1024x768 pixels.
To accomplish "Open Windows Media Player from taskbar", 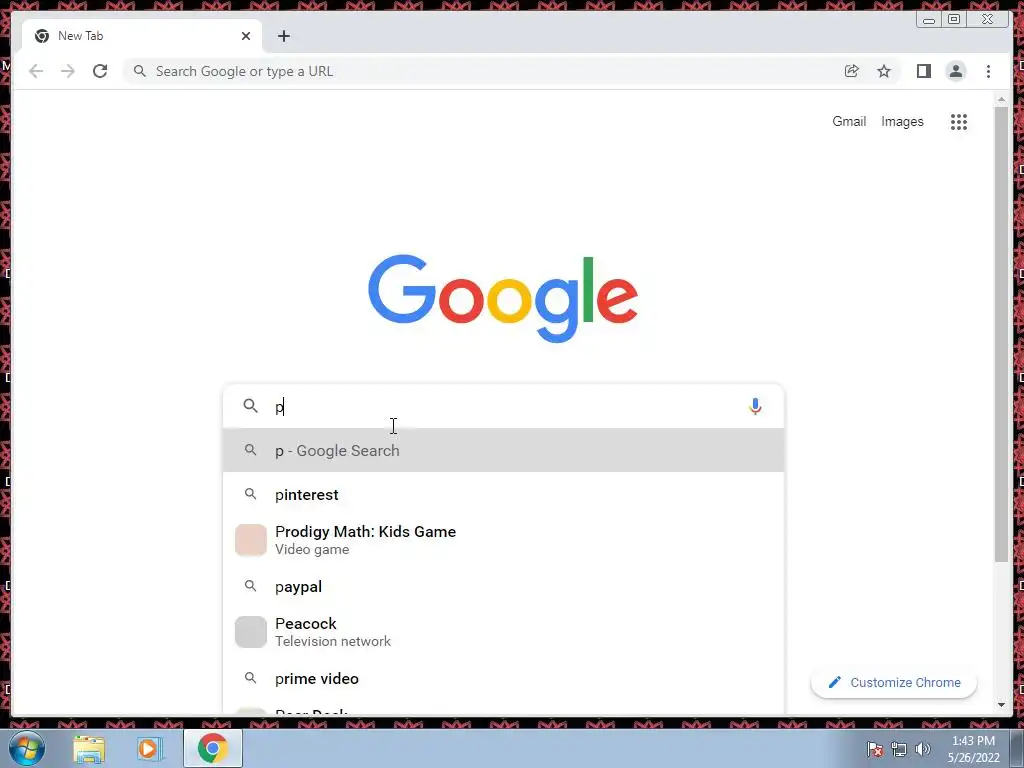I will 150,748.
